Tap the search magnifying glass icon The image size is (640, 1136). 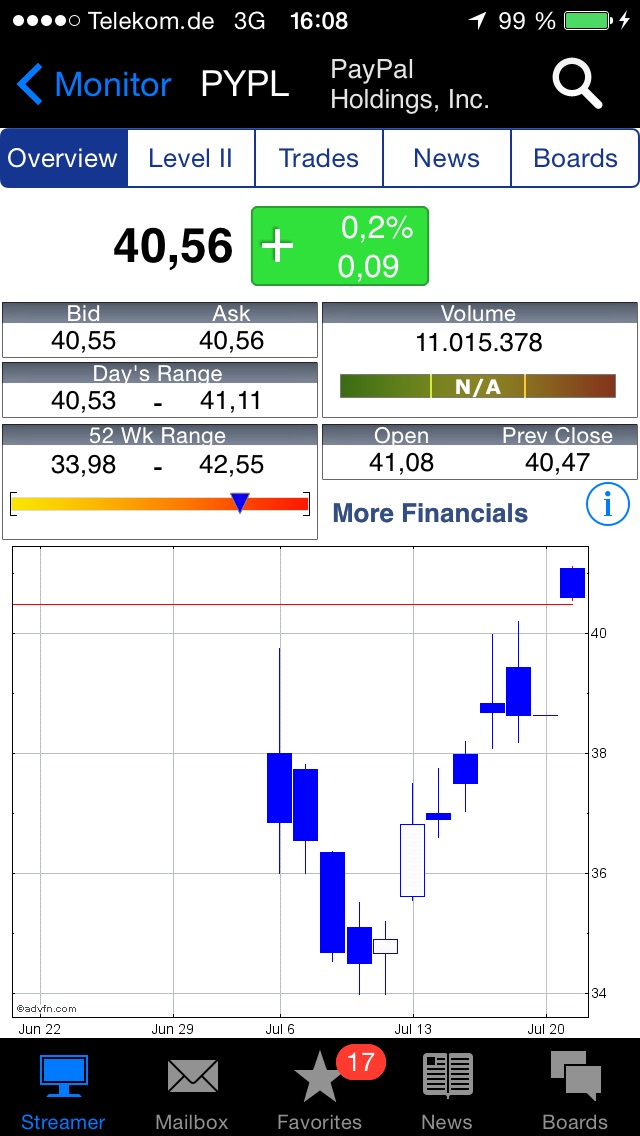point(577,84)
